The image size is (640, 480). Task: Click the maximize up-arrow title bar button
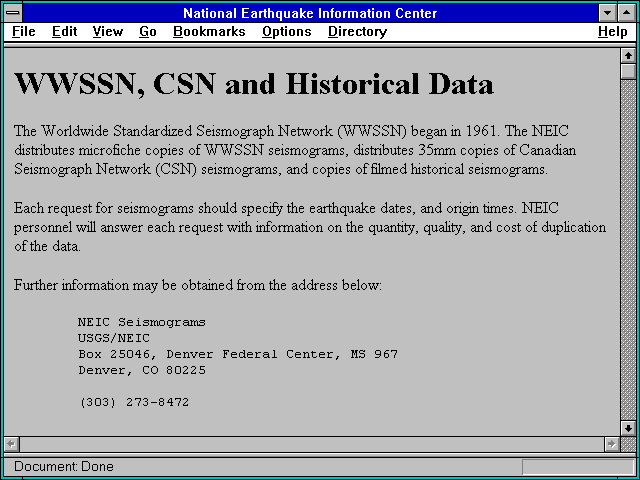coord(627,13)
